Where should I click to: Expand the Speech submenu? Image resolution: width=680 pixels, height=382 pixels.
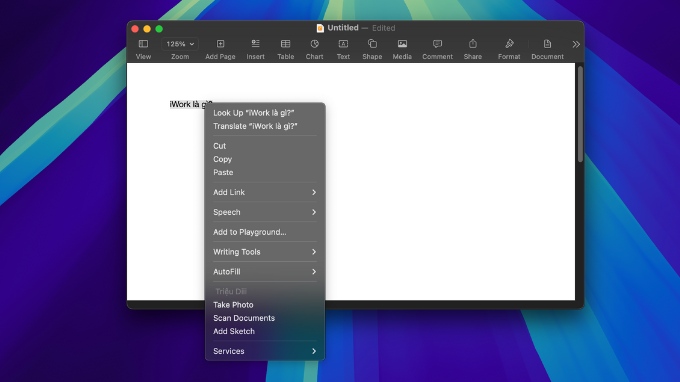point(265,212)
